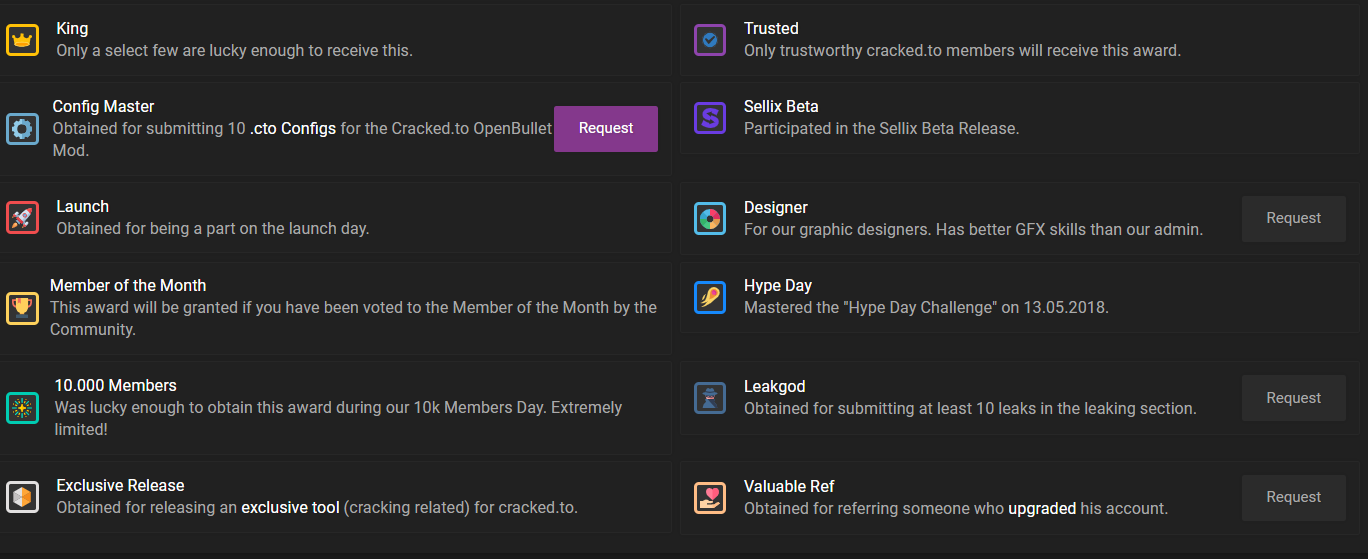Request the Config Master award
The width and height of the screenshot is (1368, 559).
tap(606, 129)
